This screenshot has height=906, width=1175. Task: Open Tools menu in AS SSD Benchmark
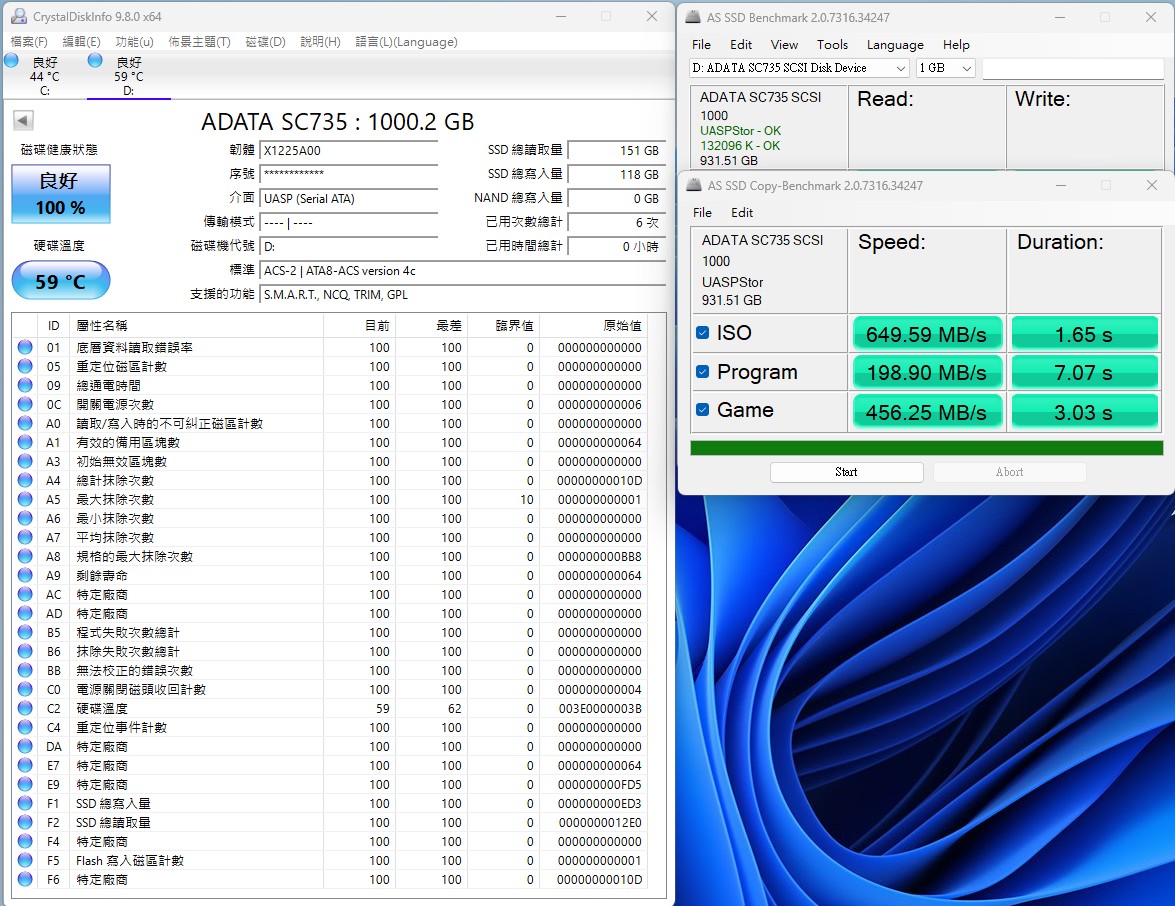[x=832, y=45]
